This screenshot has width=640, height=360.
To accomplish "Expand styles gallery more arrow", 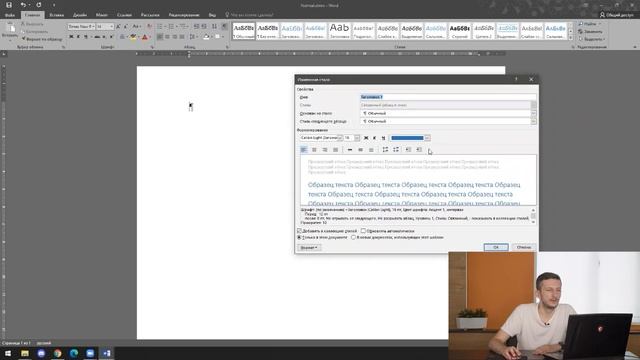I will [x=571, y=38].
